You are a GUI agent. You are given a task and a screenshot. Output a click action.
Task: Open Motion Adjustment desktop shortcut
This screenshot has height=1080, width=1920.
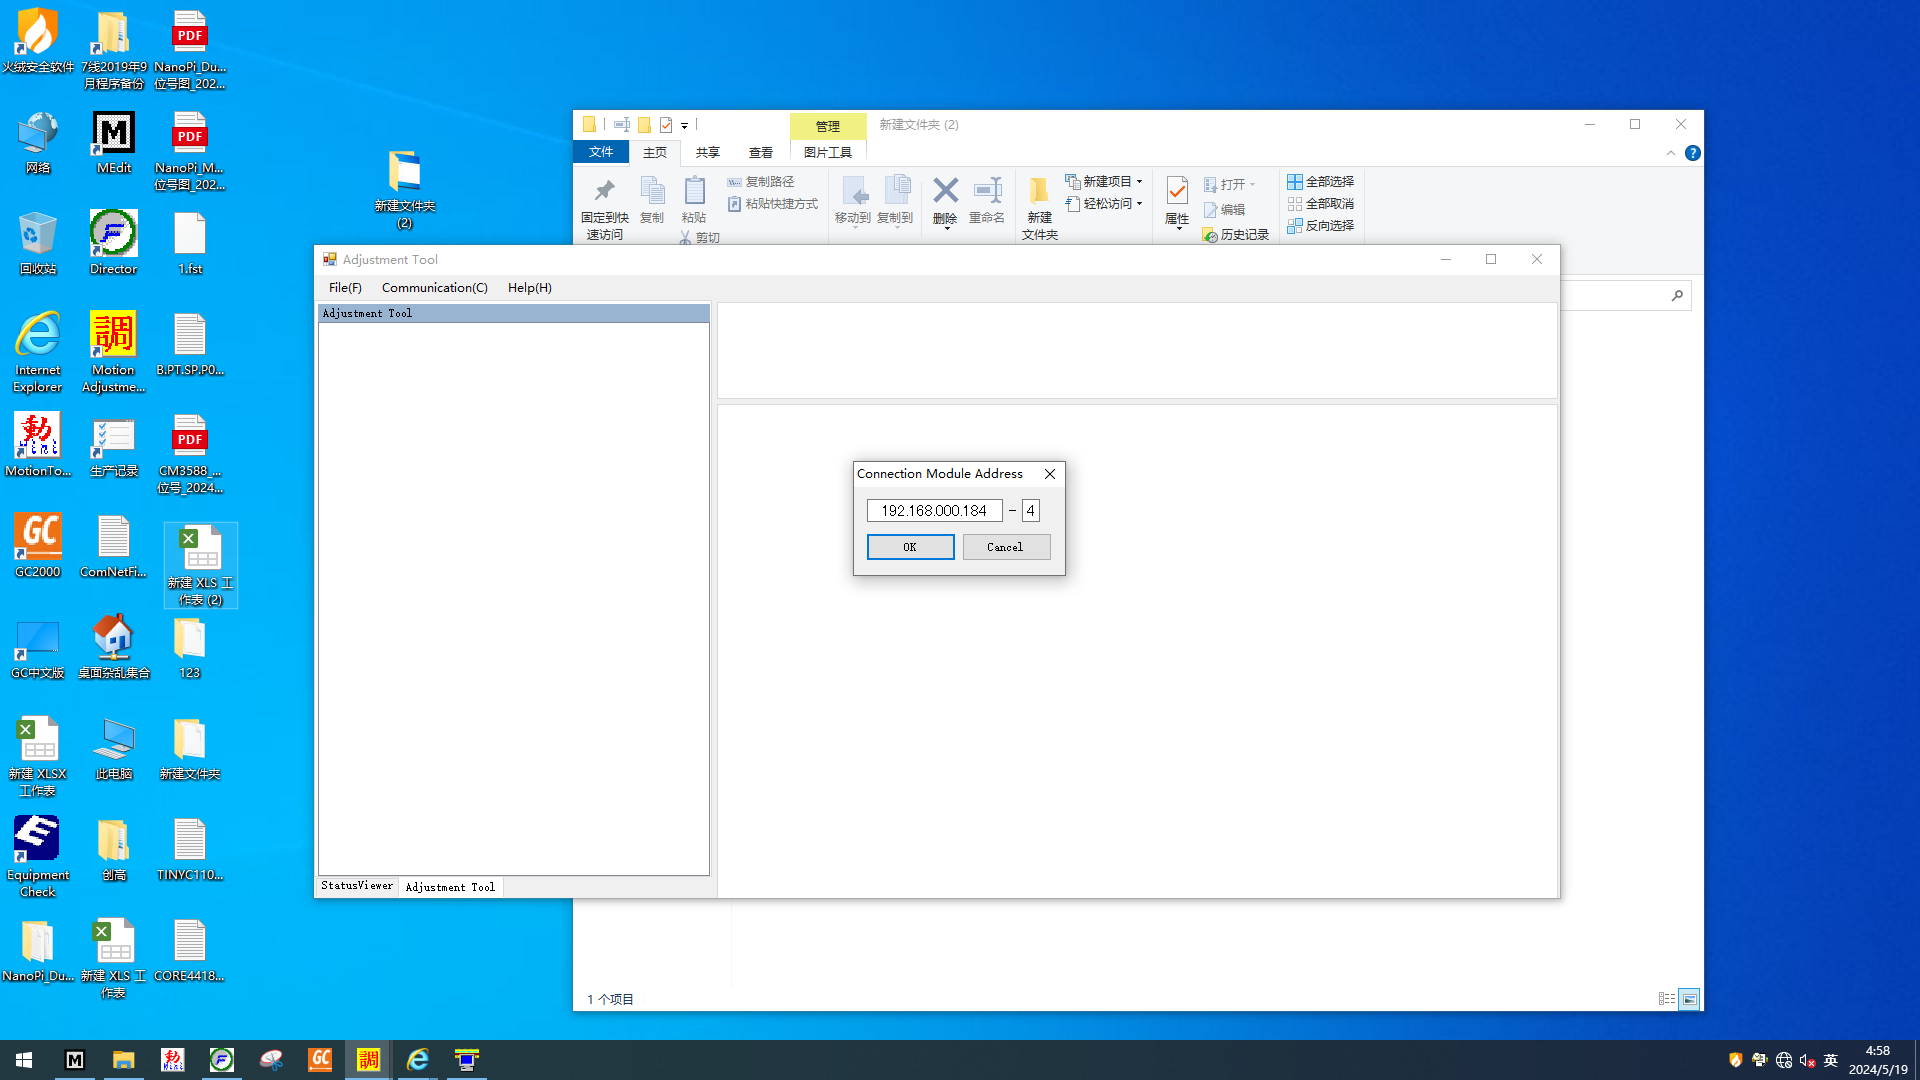[x=113, y=335]
